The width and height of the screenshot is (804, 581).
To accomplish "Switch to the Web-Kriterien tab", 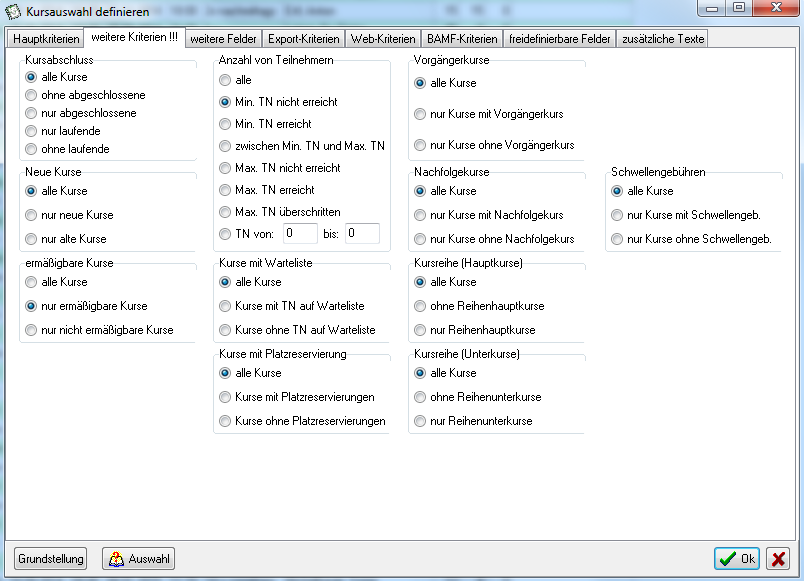I will pyautogui.click(x=383, y=39).
